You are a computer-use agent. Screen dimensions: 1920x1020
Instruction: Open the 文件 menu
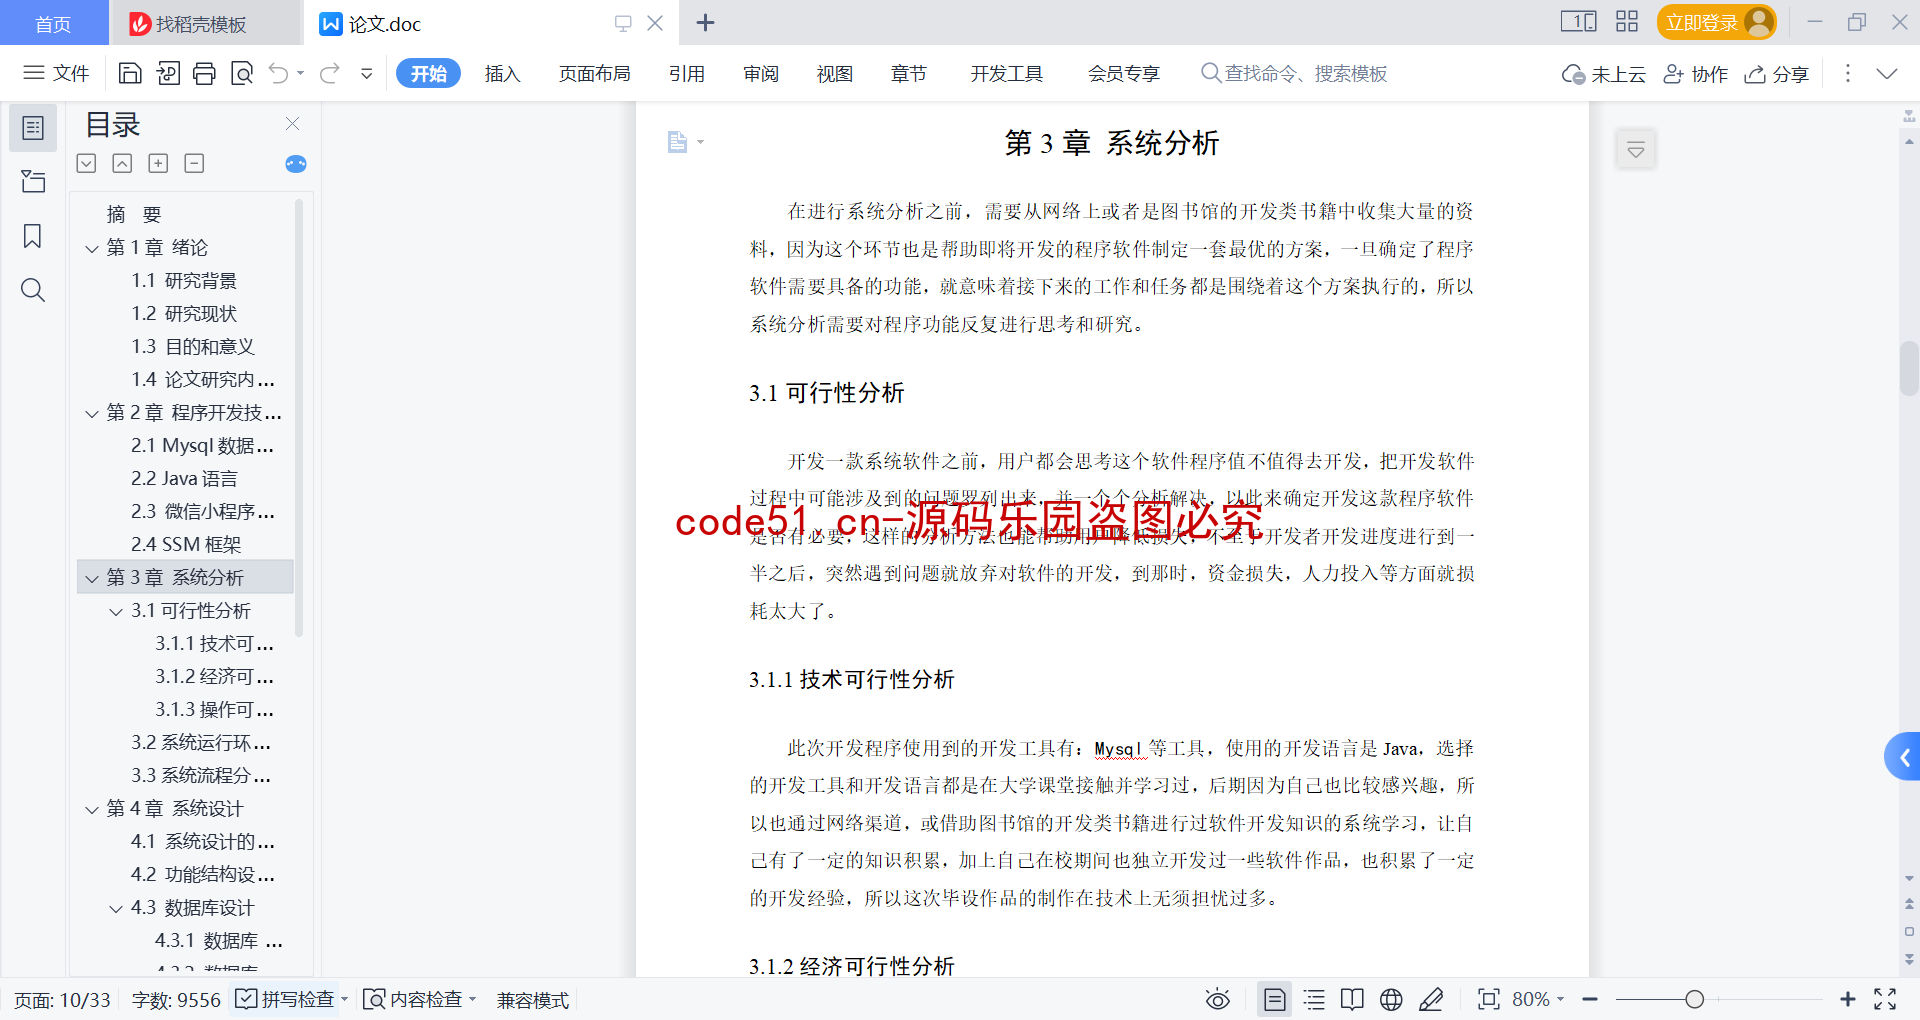click(x=56, y=73)
